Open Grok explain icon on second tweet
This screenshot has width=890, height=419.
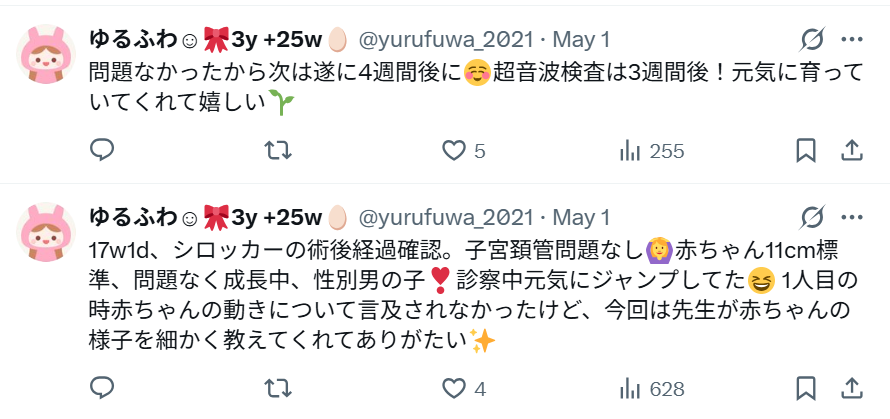[813, 217]
